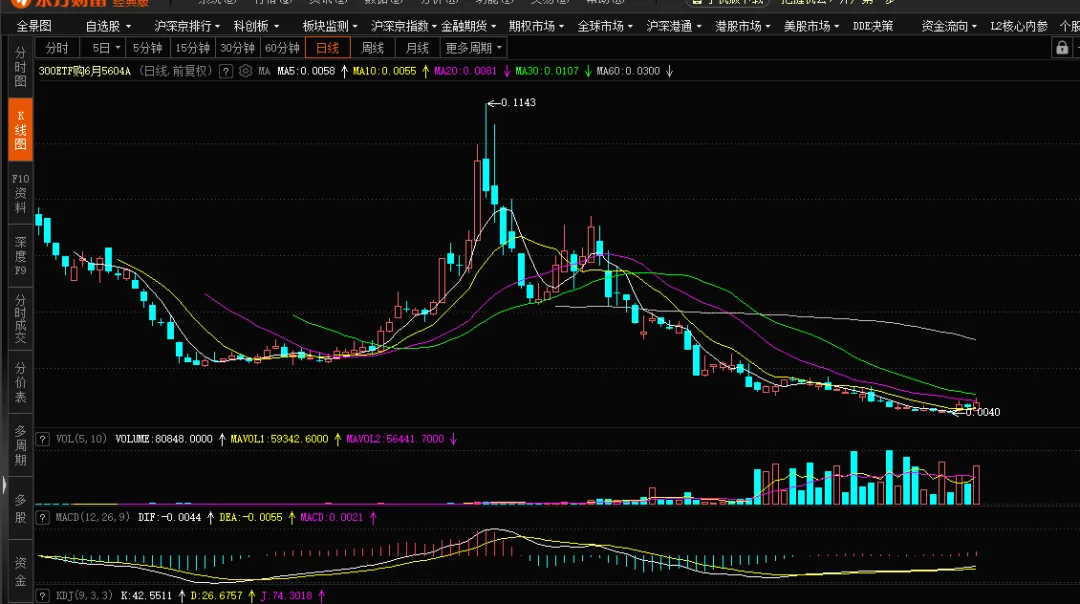Click the lock icon beside the period tabs

click(x=1061, y=48)
